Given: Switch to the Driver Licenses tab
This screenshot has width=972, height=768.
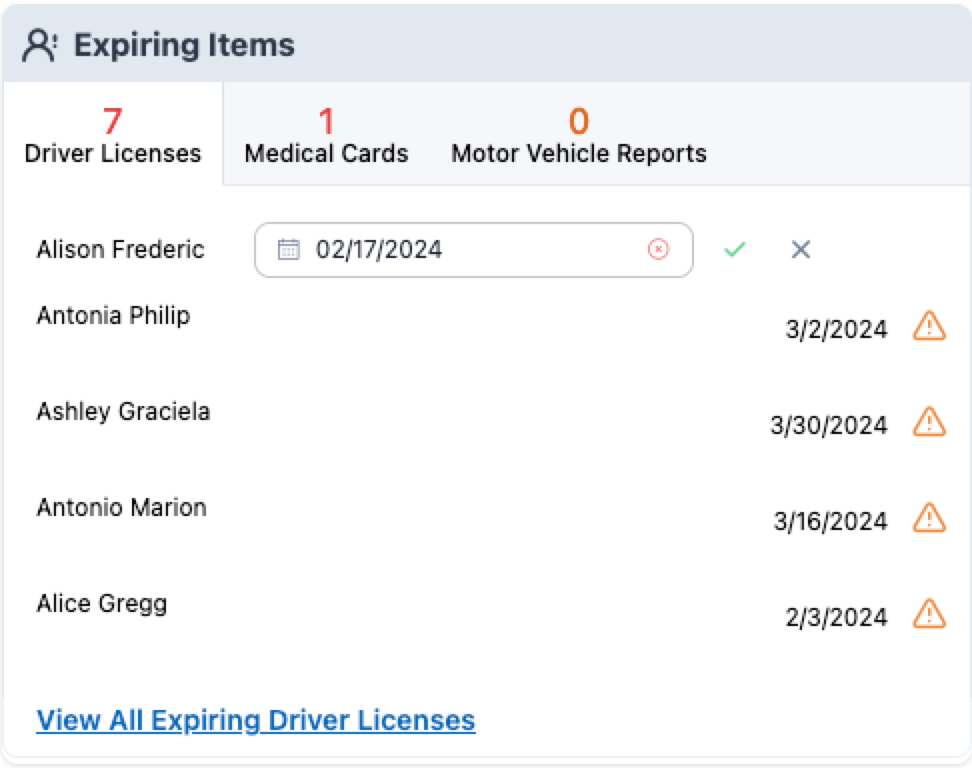Looking at the screenshot, I should (113, 136).
